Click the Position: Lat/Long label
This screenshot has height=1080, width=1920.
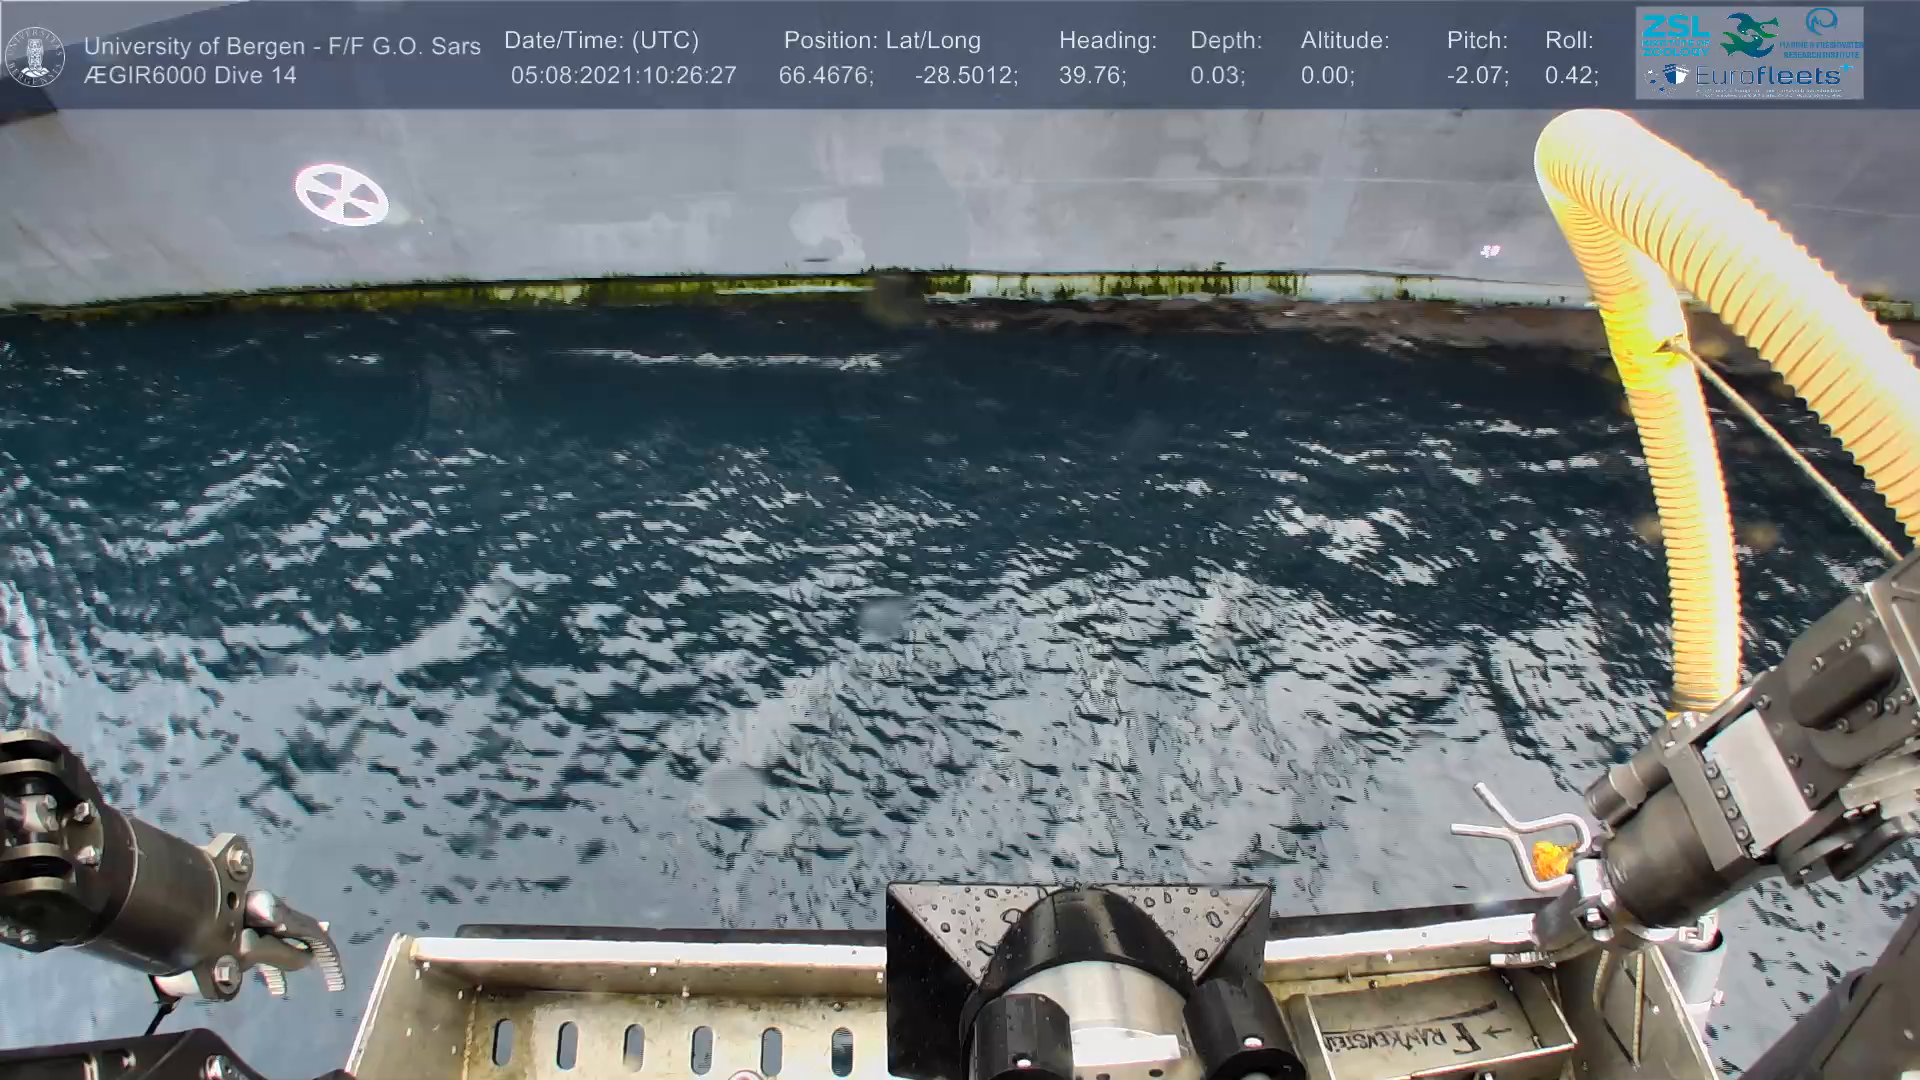click(x=881, y=41)
